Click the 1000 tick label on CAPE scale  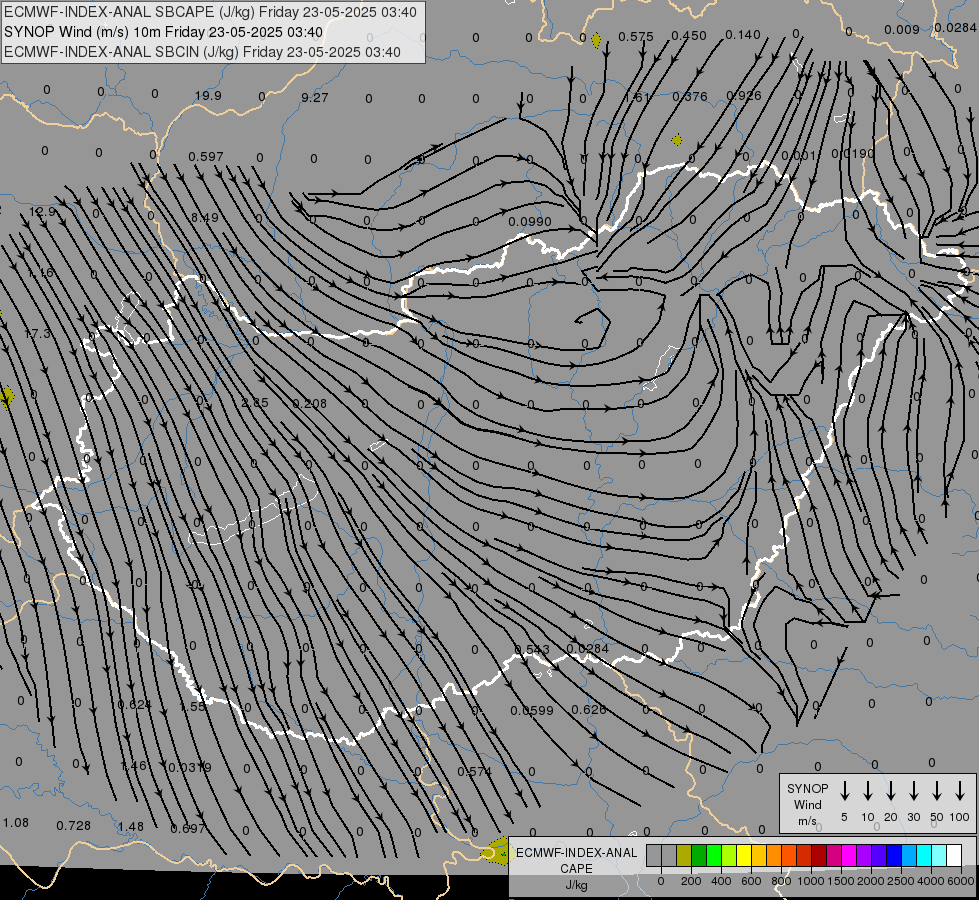pyautogui.click(x=810, y=881)
